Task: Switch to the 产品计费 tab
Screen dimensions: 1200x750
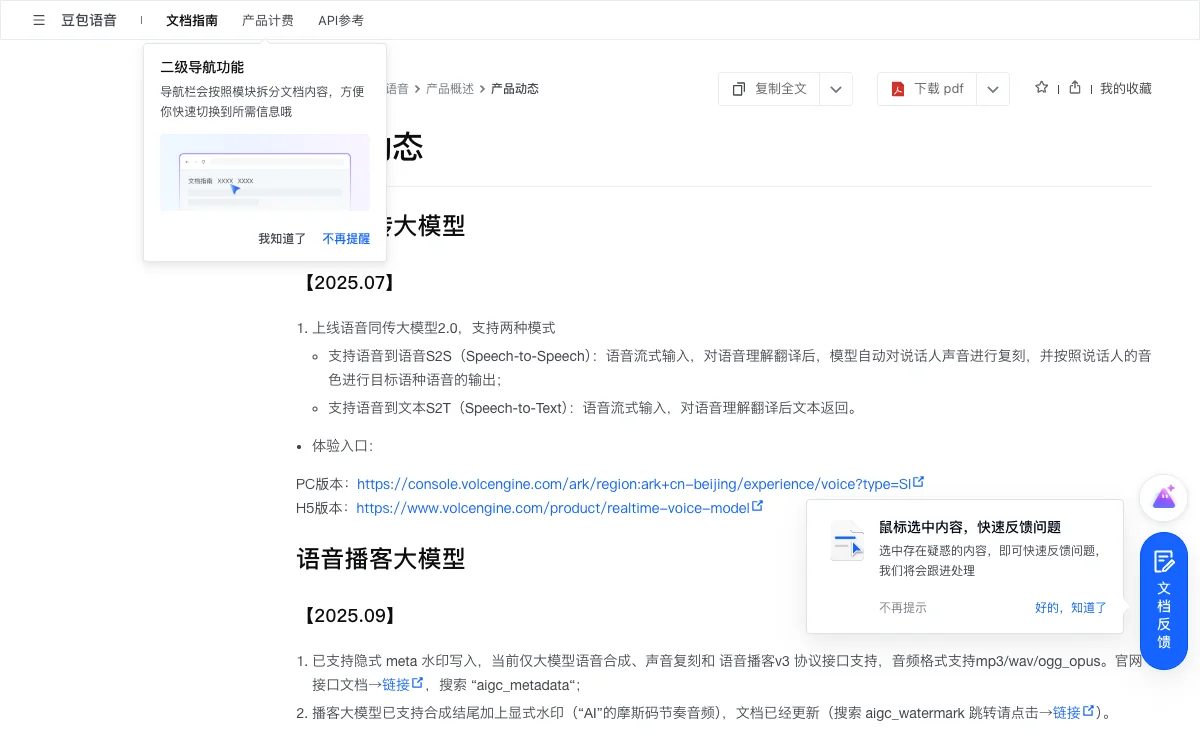Action: point(268,20)
